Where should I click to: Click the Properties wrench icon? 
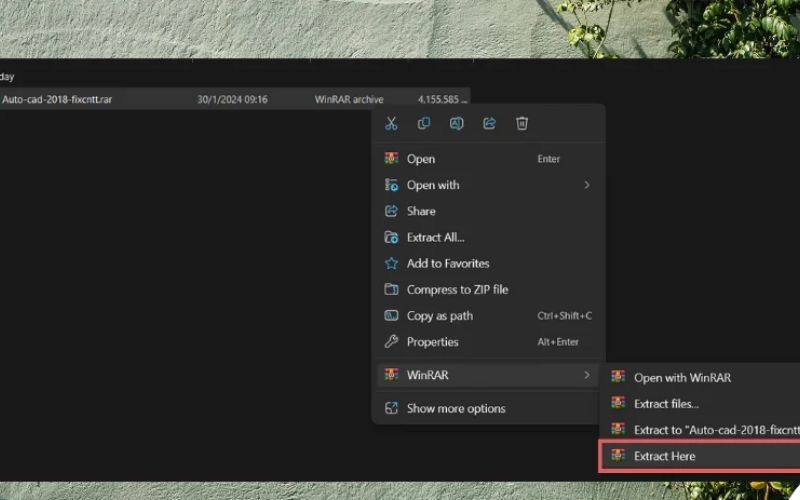pyautogui.click(x=391, y=341)
